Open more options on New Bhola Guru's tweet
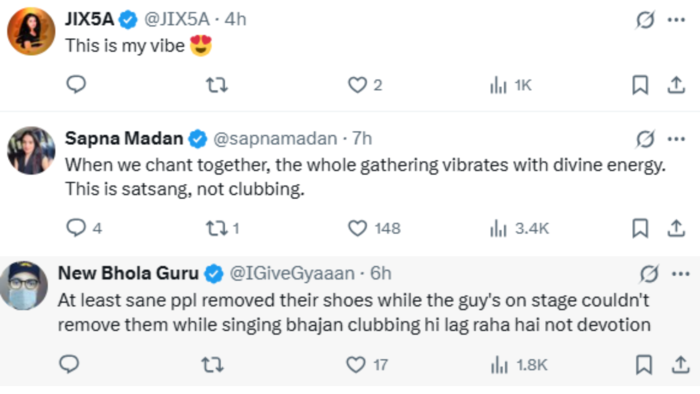 [680, 274]
